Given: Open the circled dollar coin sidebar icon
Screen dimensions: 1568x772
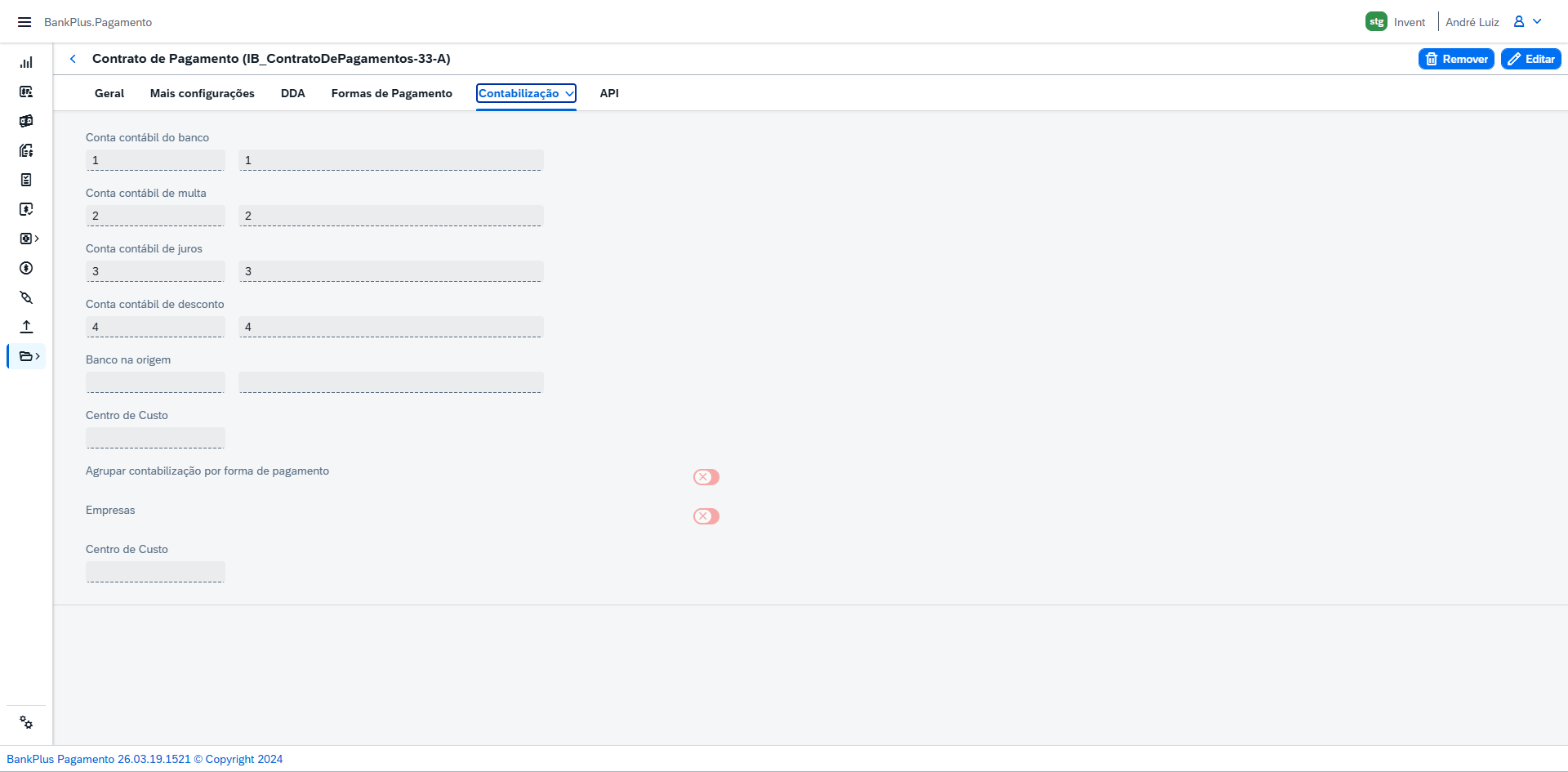Looking at the screenshot, I should tap(26, 268).
